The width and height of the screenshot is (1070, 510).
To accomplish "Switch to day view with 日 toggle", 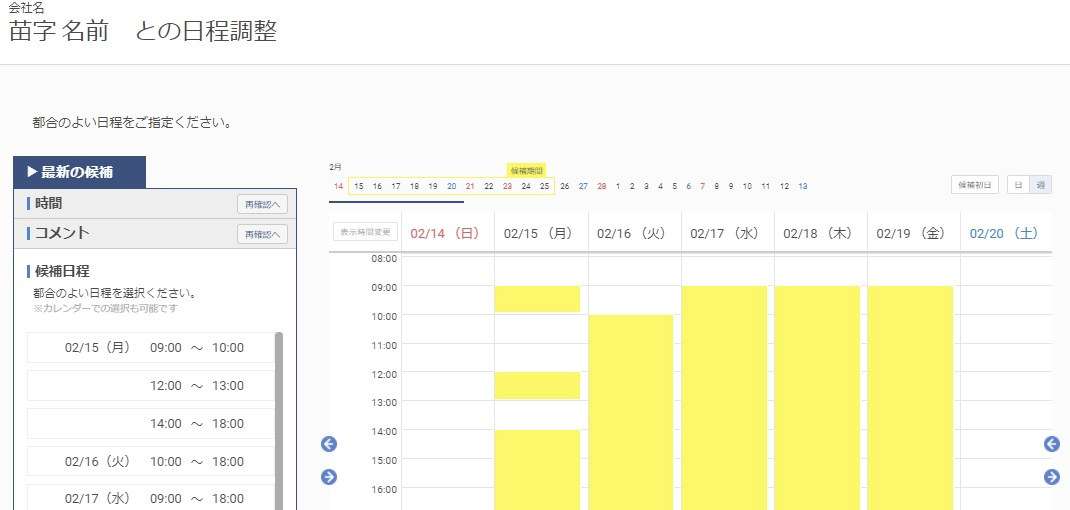I will 1018,185.
